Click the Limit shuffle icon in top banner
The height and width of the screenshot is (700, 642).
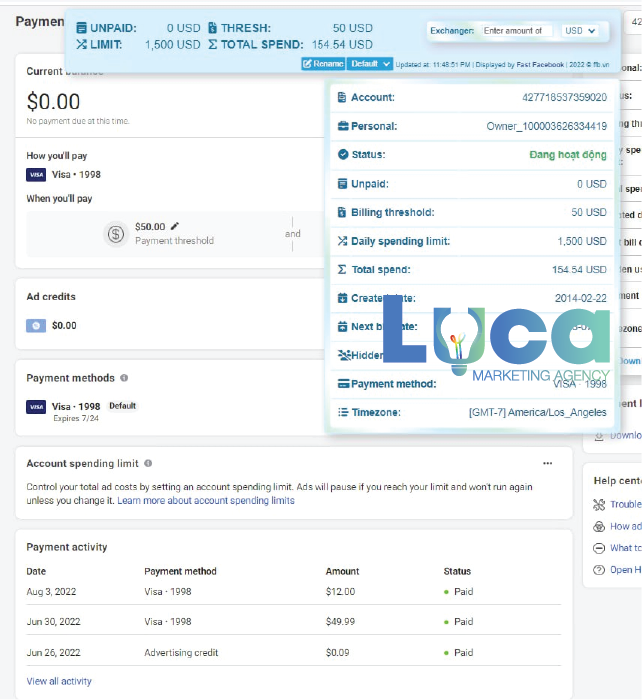pos(81,44)
